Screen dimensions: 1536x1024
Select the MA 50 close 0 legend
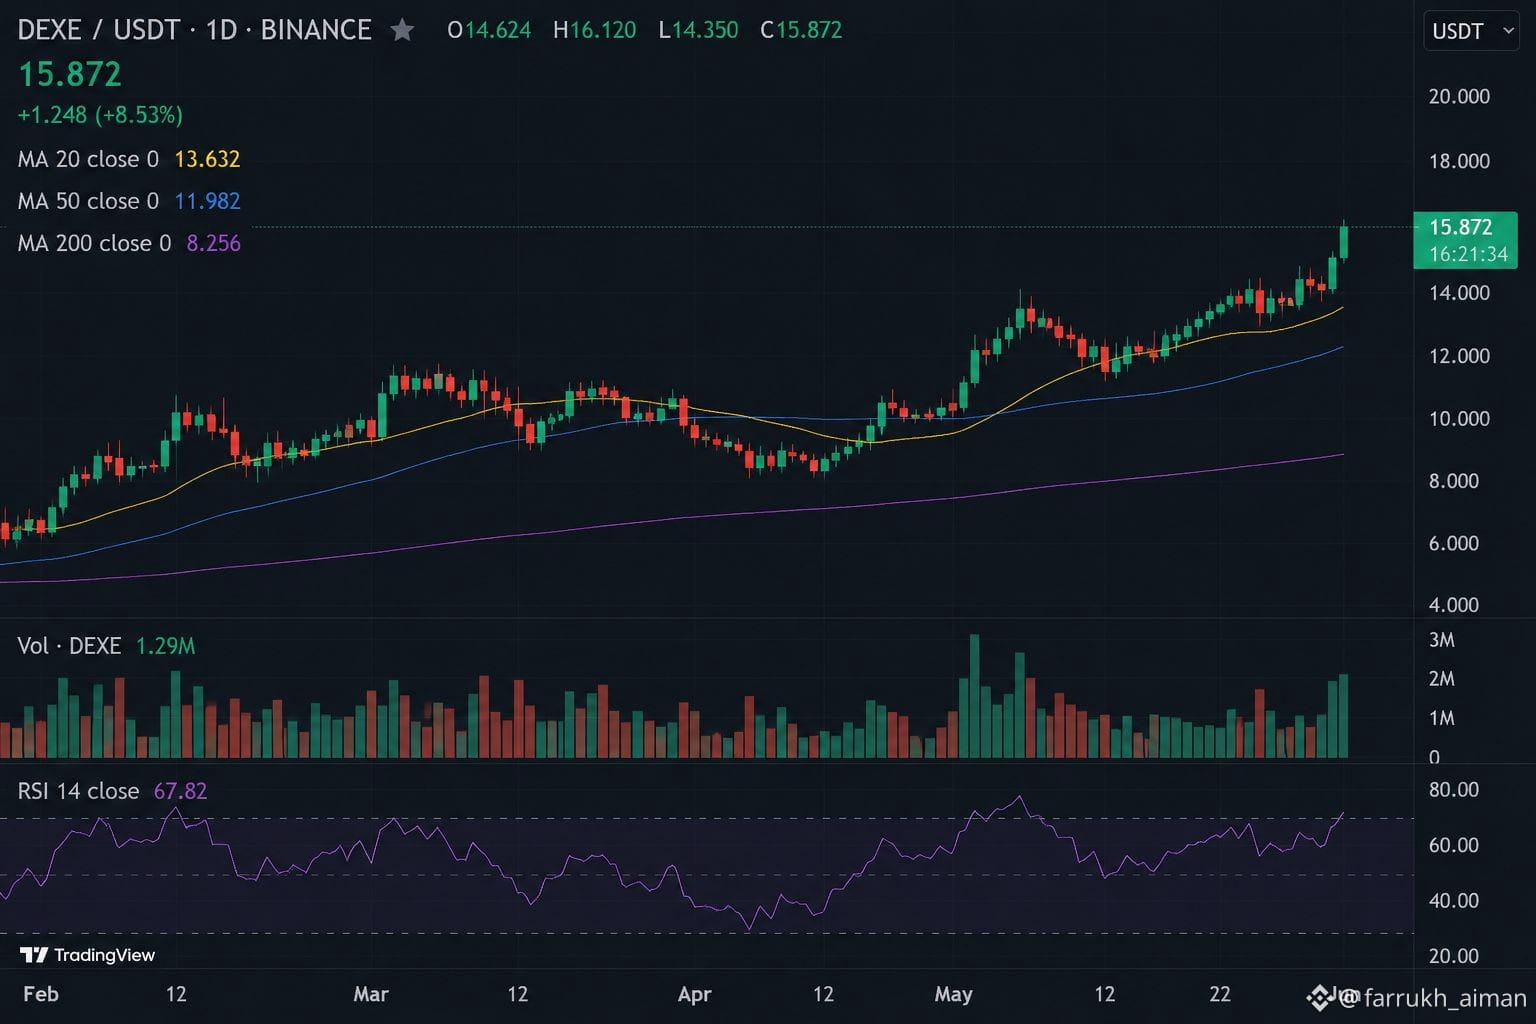tap(88, 201)
